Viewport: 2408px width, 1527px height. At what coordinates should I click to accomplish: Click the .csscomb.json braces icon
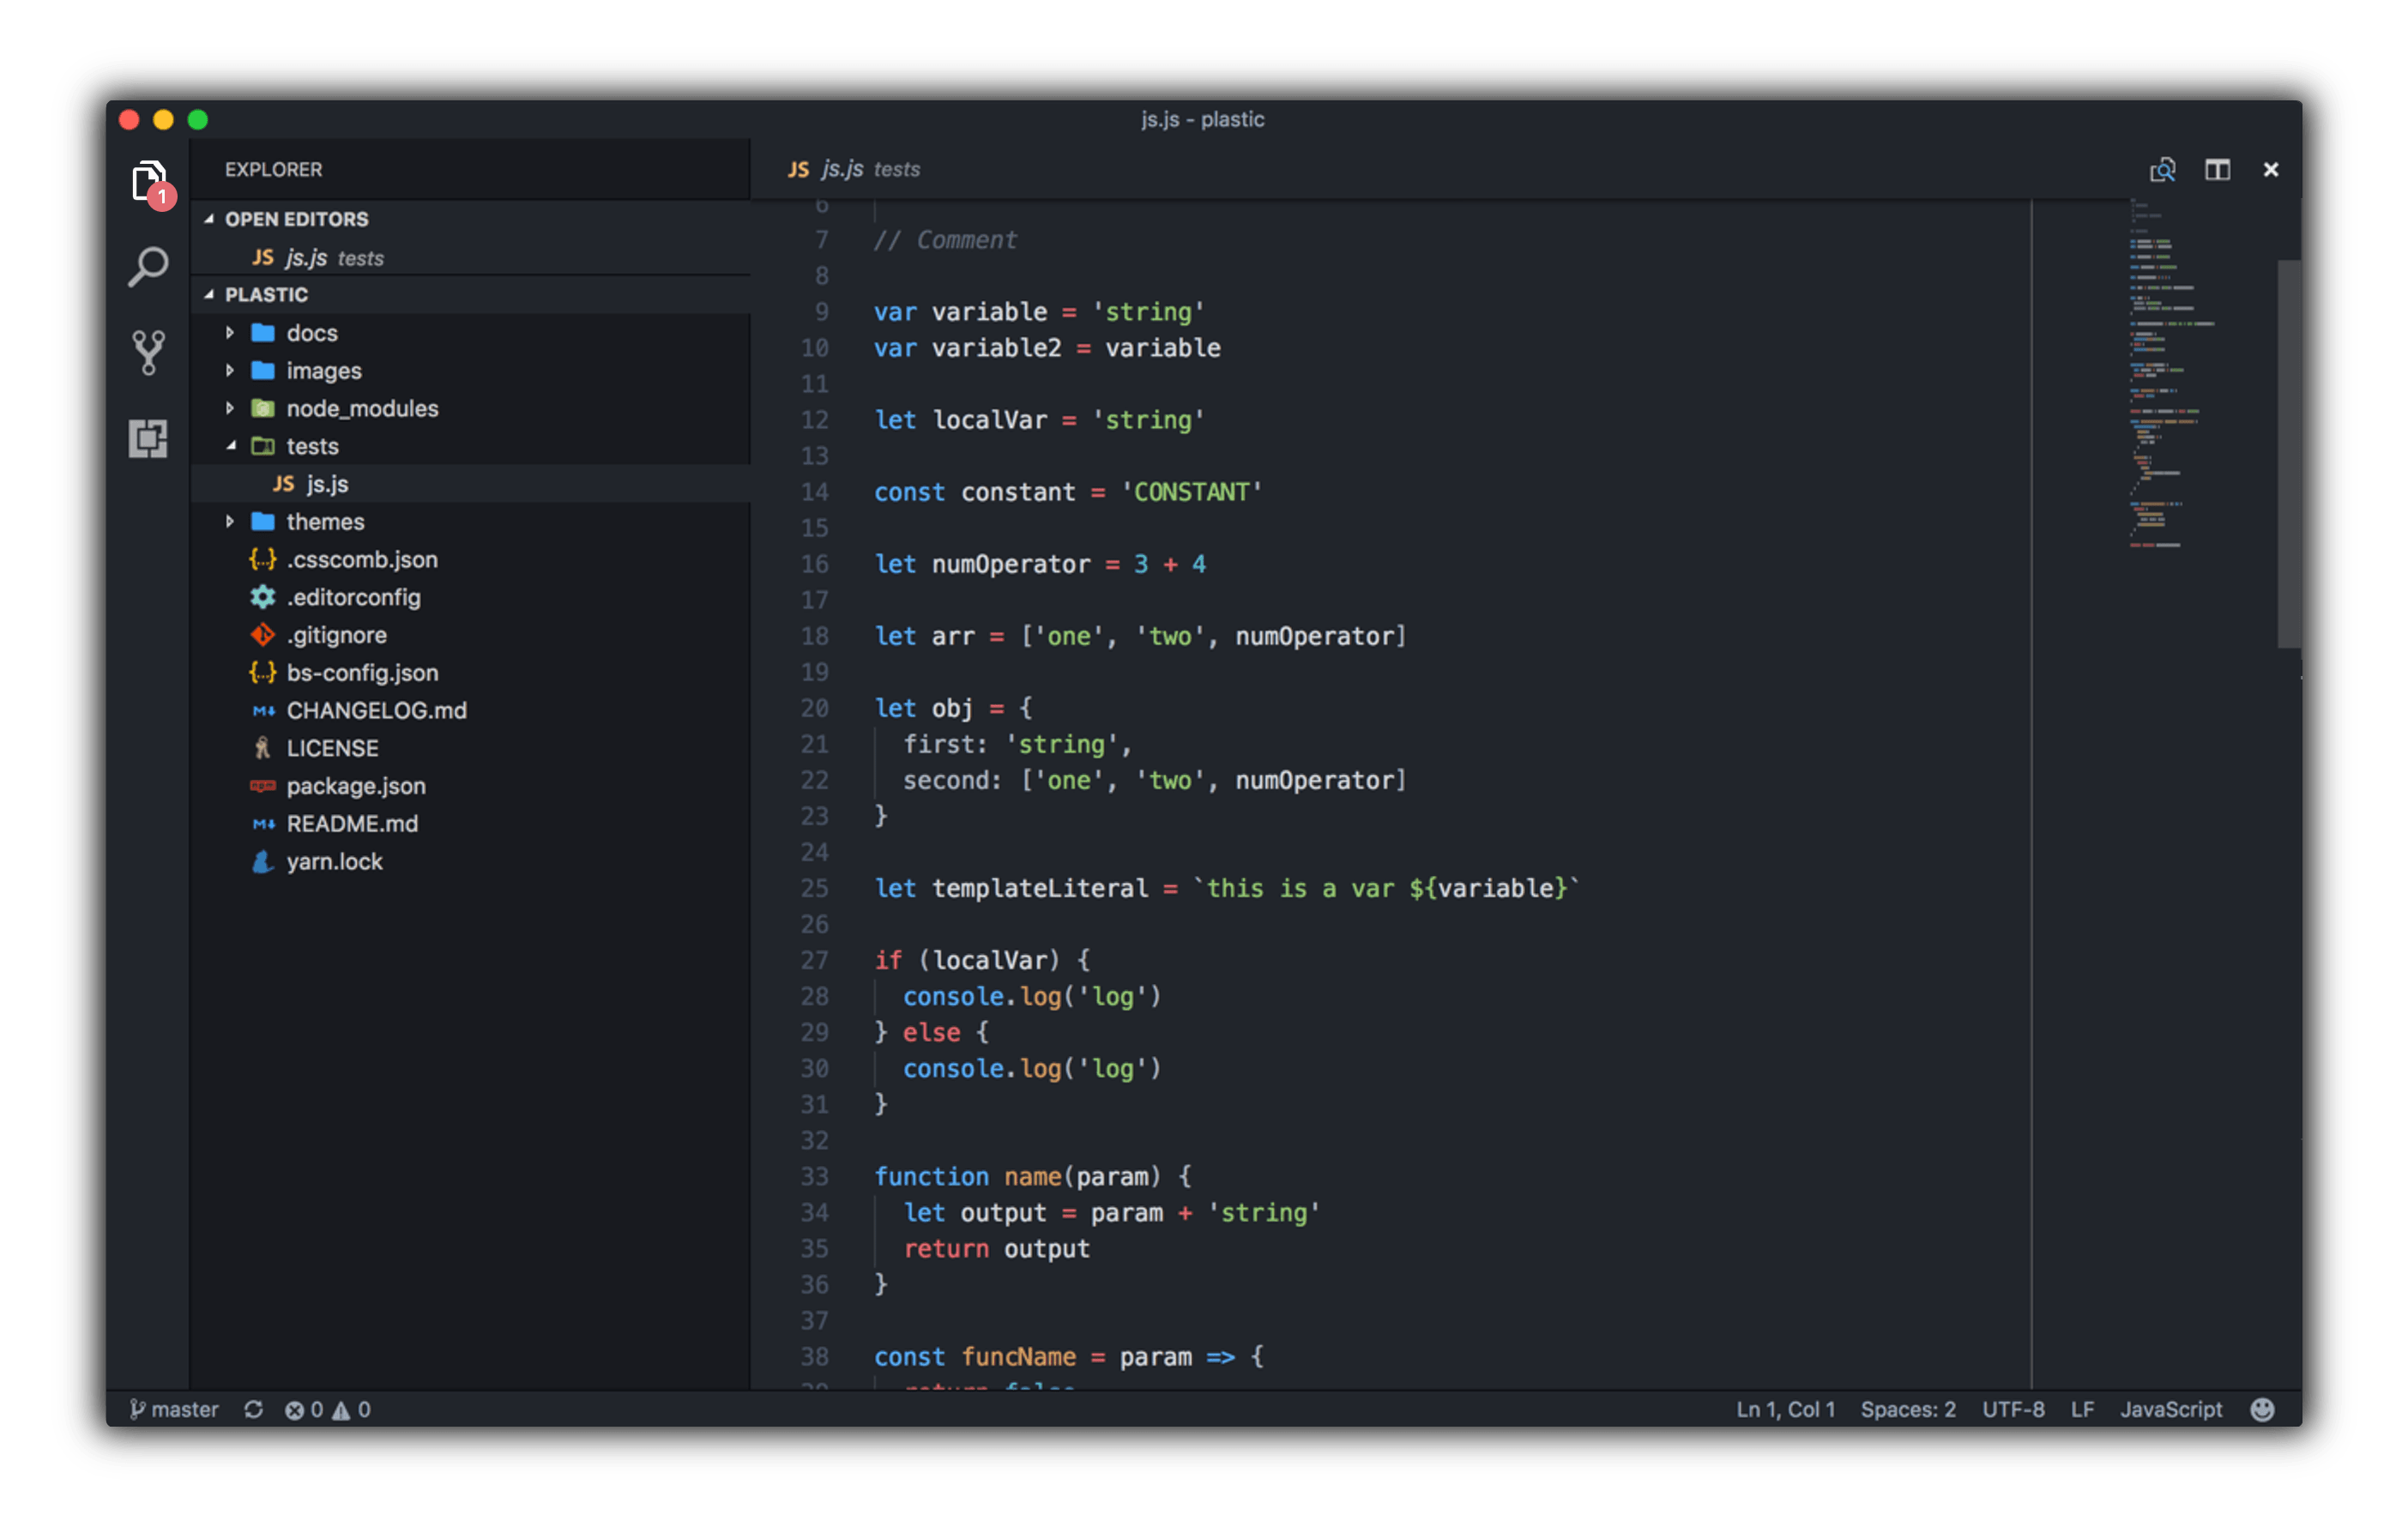263,560
